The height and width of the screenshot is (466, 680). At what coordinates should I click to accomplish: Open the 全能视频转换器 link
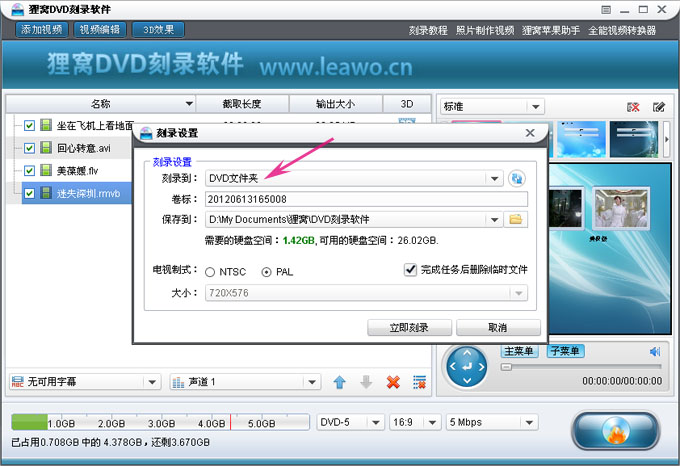tap(622, 30)
